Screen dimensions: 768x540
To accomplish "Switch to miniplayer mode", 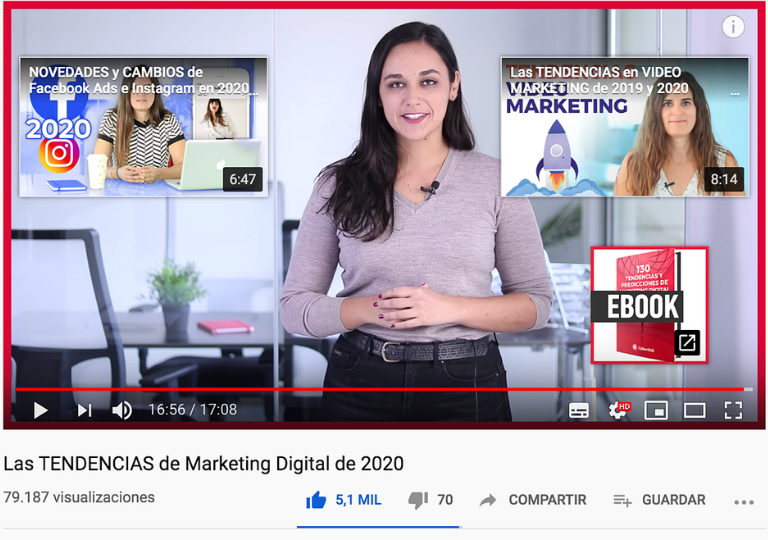I will pyautogui.click(x=656, y=410).
